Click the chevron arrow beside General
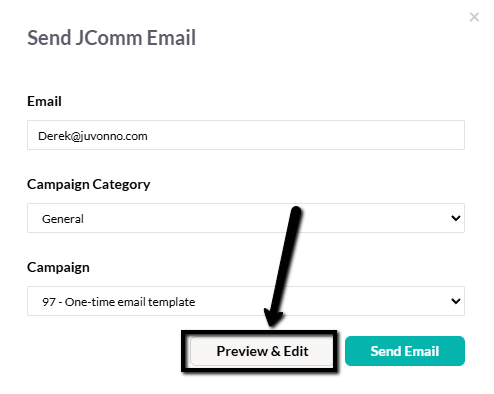The height and width of the screenshot is (394, 494). point(456,218)
